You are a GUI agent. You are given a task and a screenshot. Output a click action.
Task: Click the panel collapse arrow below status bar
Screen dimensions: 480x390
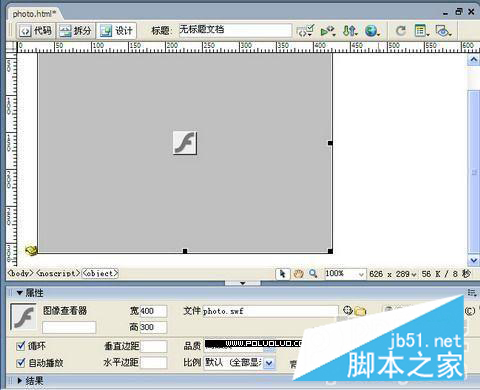[243, 283]
